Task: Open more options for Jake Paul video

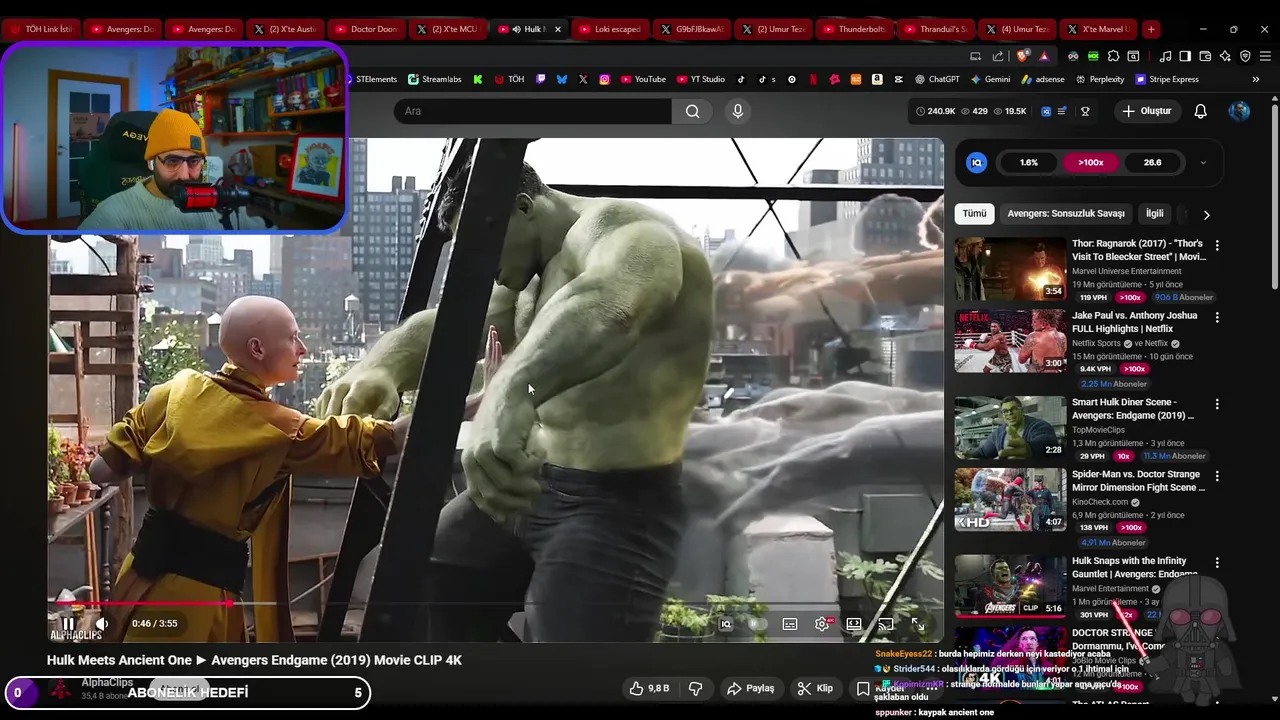Action: [x=1217, y=317]
